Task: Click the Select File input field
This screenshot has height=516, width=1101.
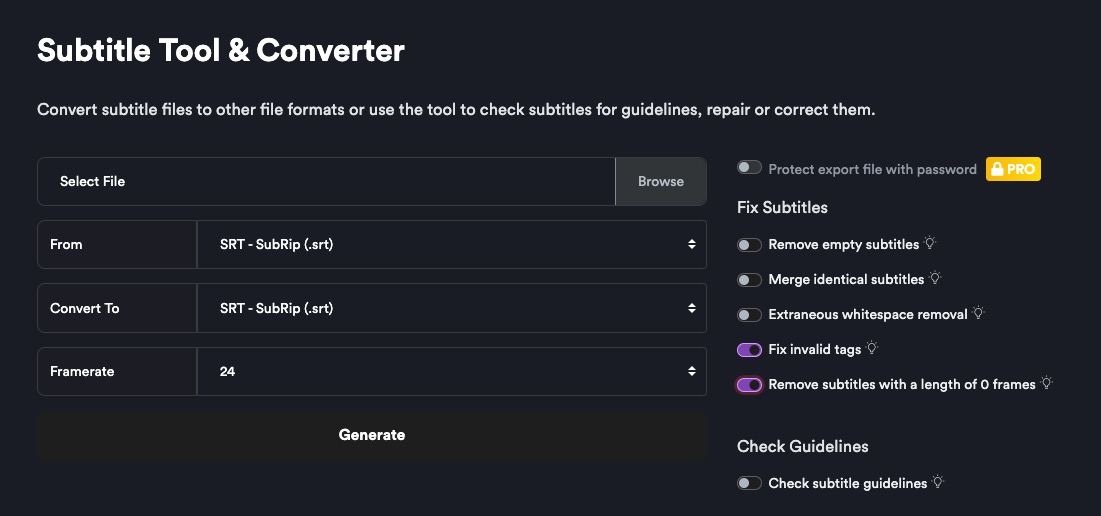Action: pyautogui.click(x=326, y=181)
